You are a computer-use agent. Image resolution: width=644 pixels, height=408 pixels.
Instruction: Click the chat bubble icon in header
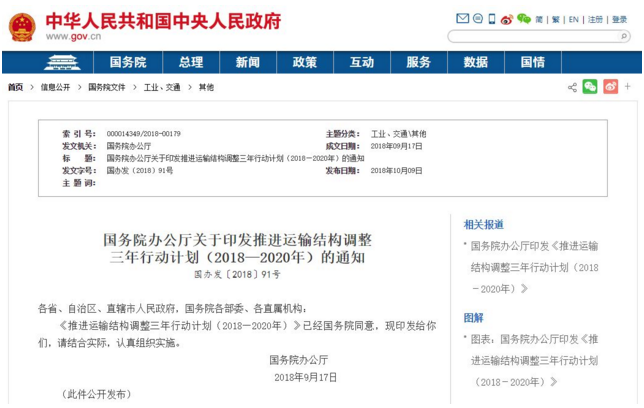pyautogui.click(x=478, y=18)
